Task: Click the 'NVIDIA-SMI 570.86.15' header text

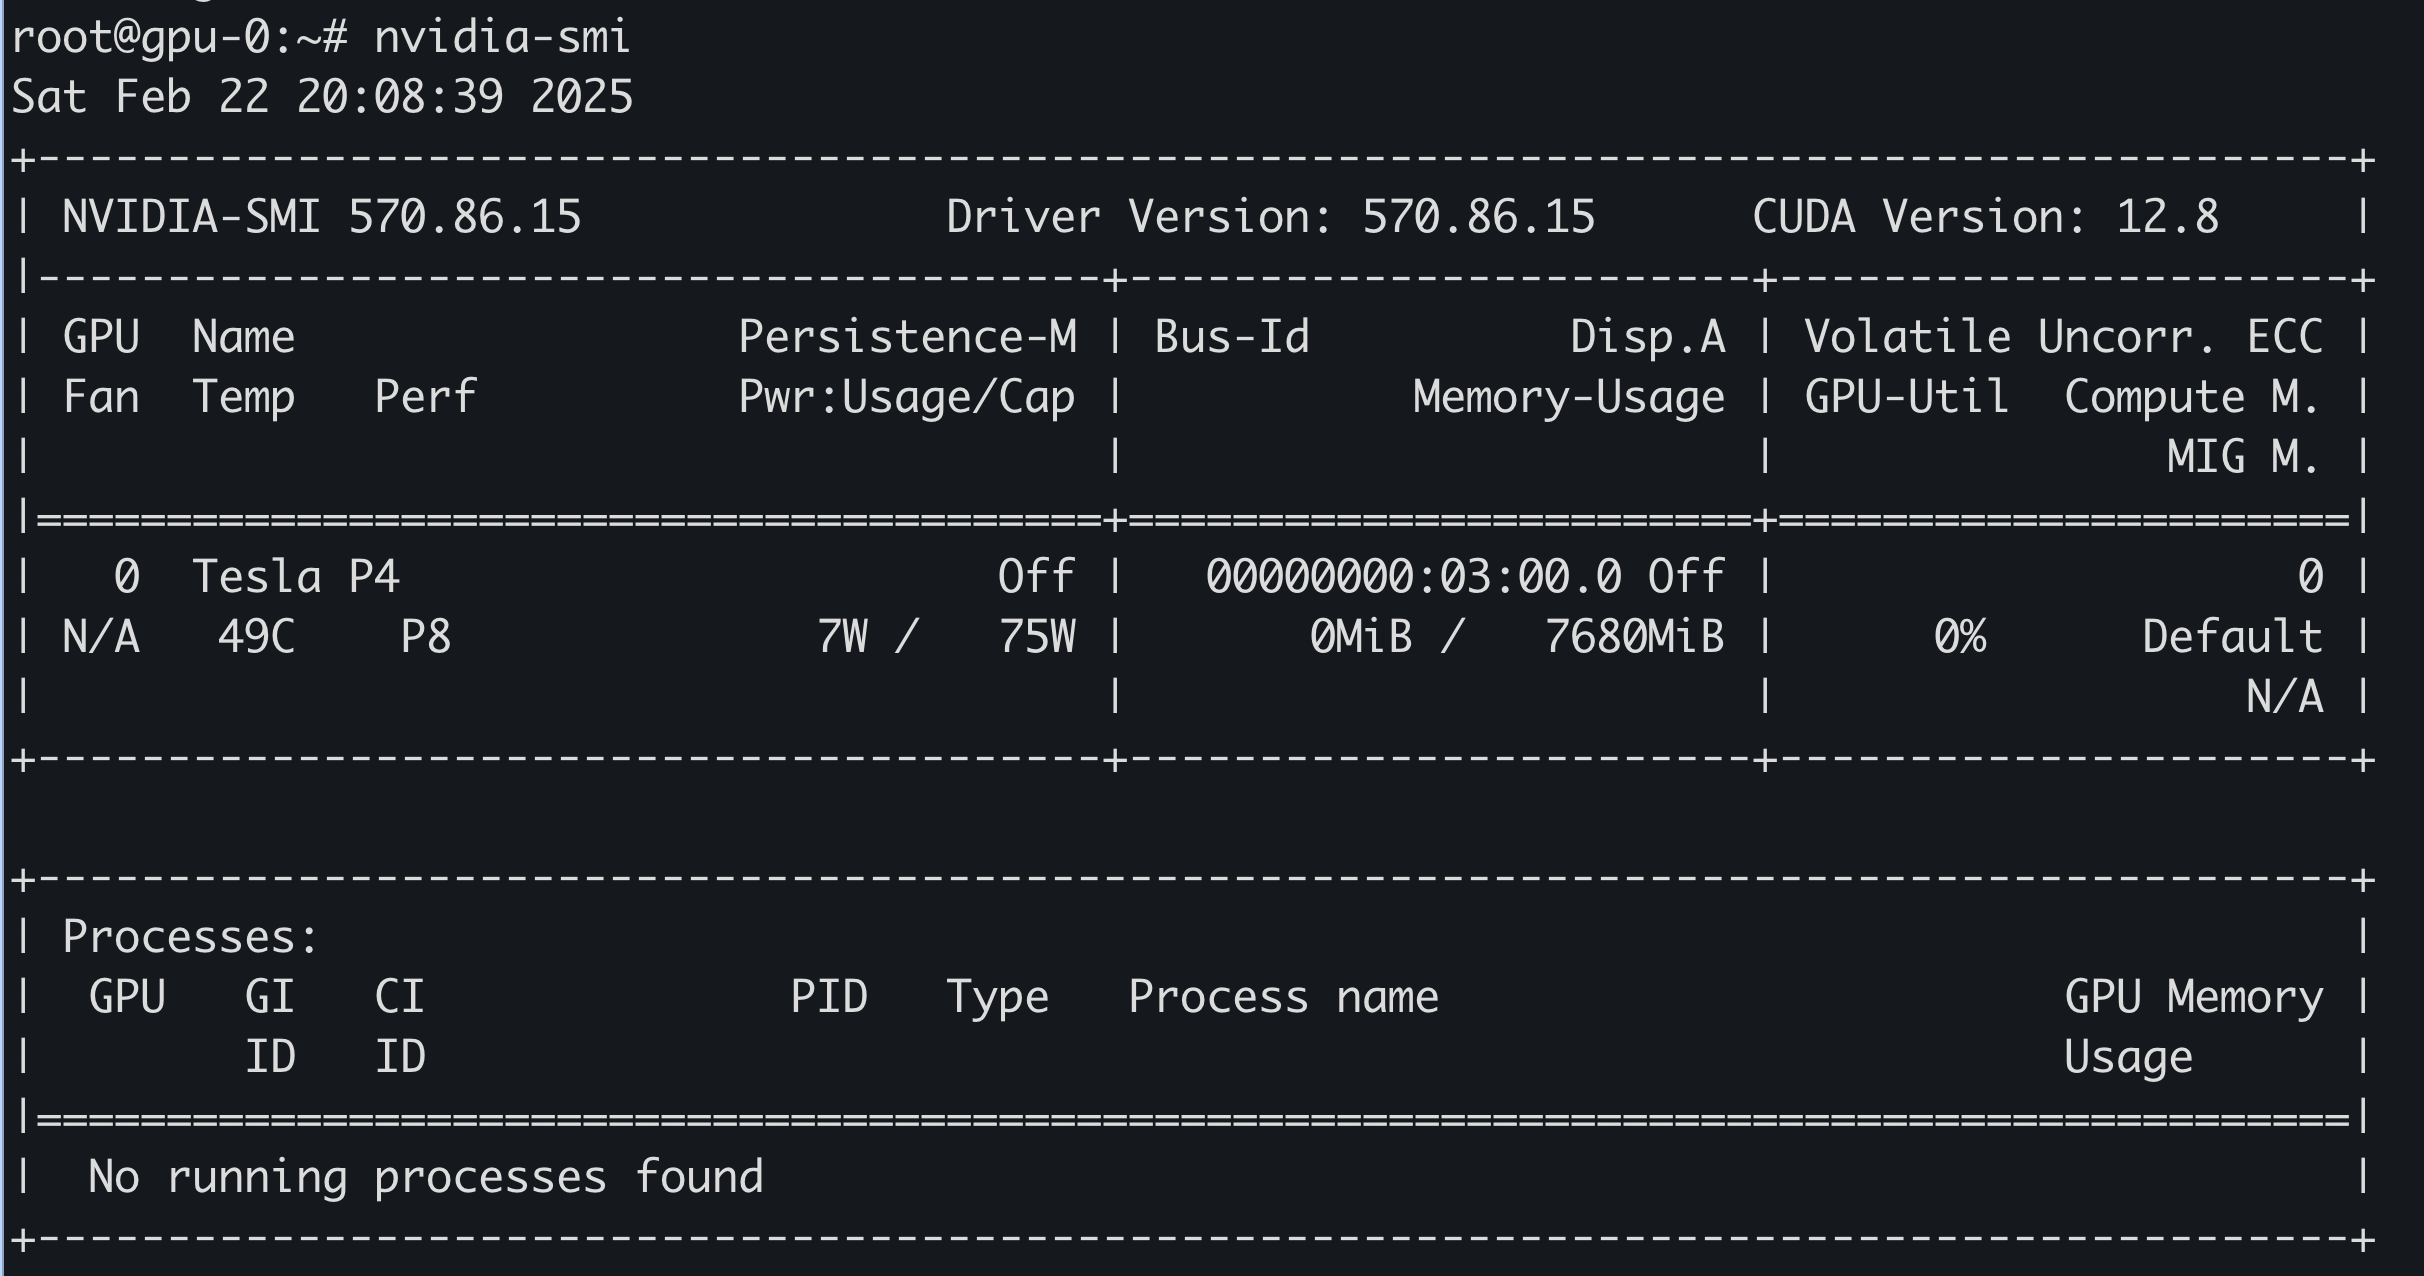Action: [x=321, y=217]
